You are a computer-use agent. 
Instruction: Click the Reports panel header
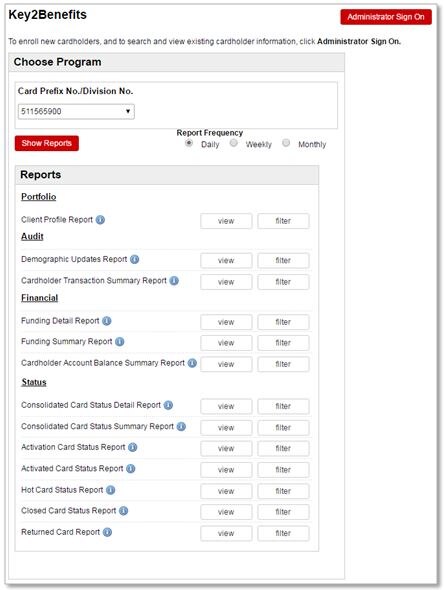coord(167,175)
